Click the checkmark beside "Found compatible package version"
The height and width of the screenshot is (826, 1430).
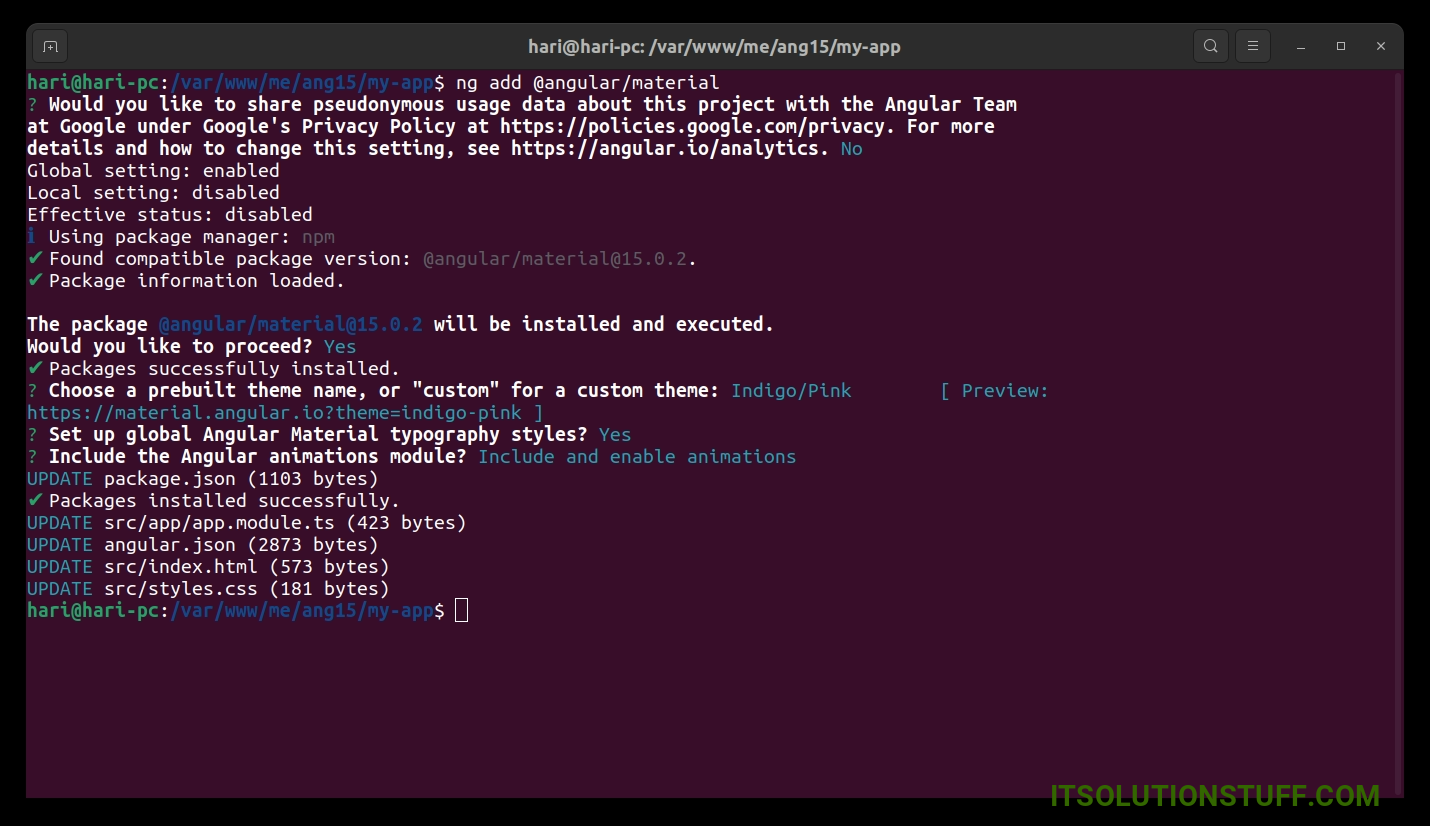[x=36, y=259]
